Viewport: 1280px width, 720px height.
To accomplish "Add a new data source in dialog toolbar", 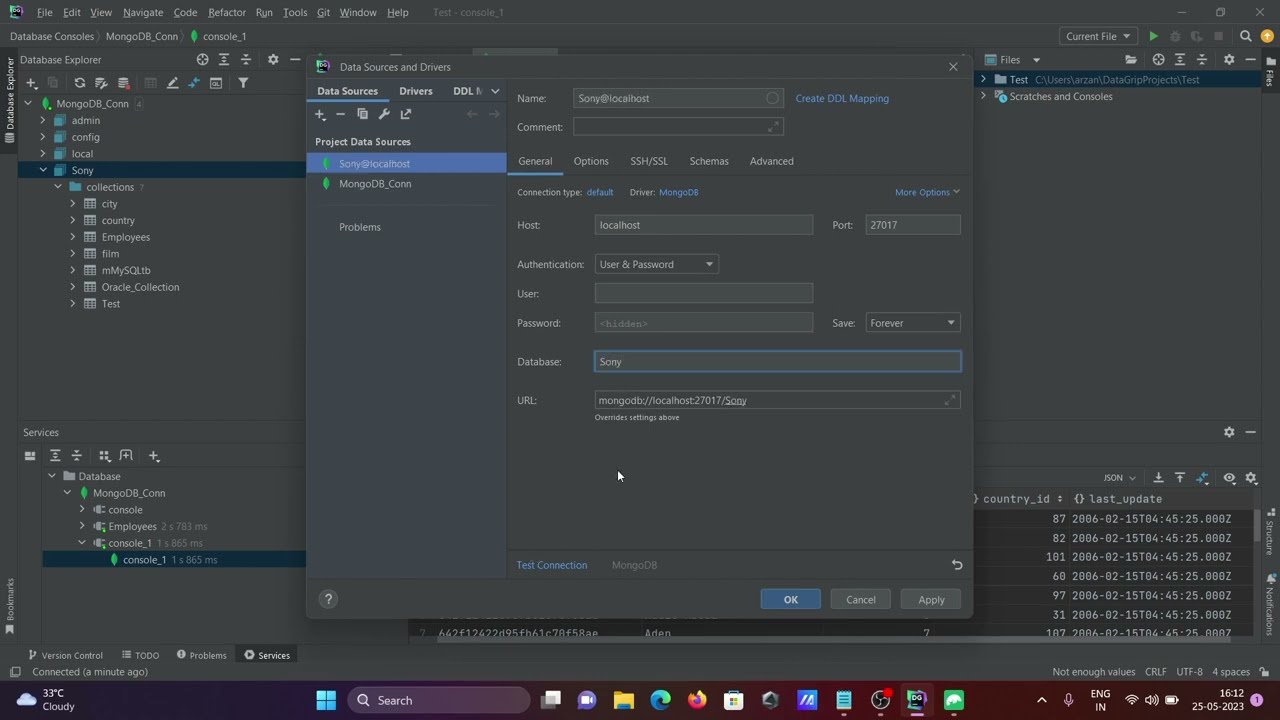I will coord(320,114).
